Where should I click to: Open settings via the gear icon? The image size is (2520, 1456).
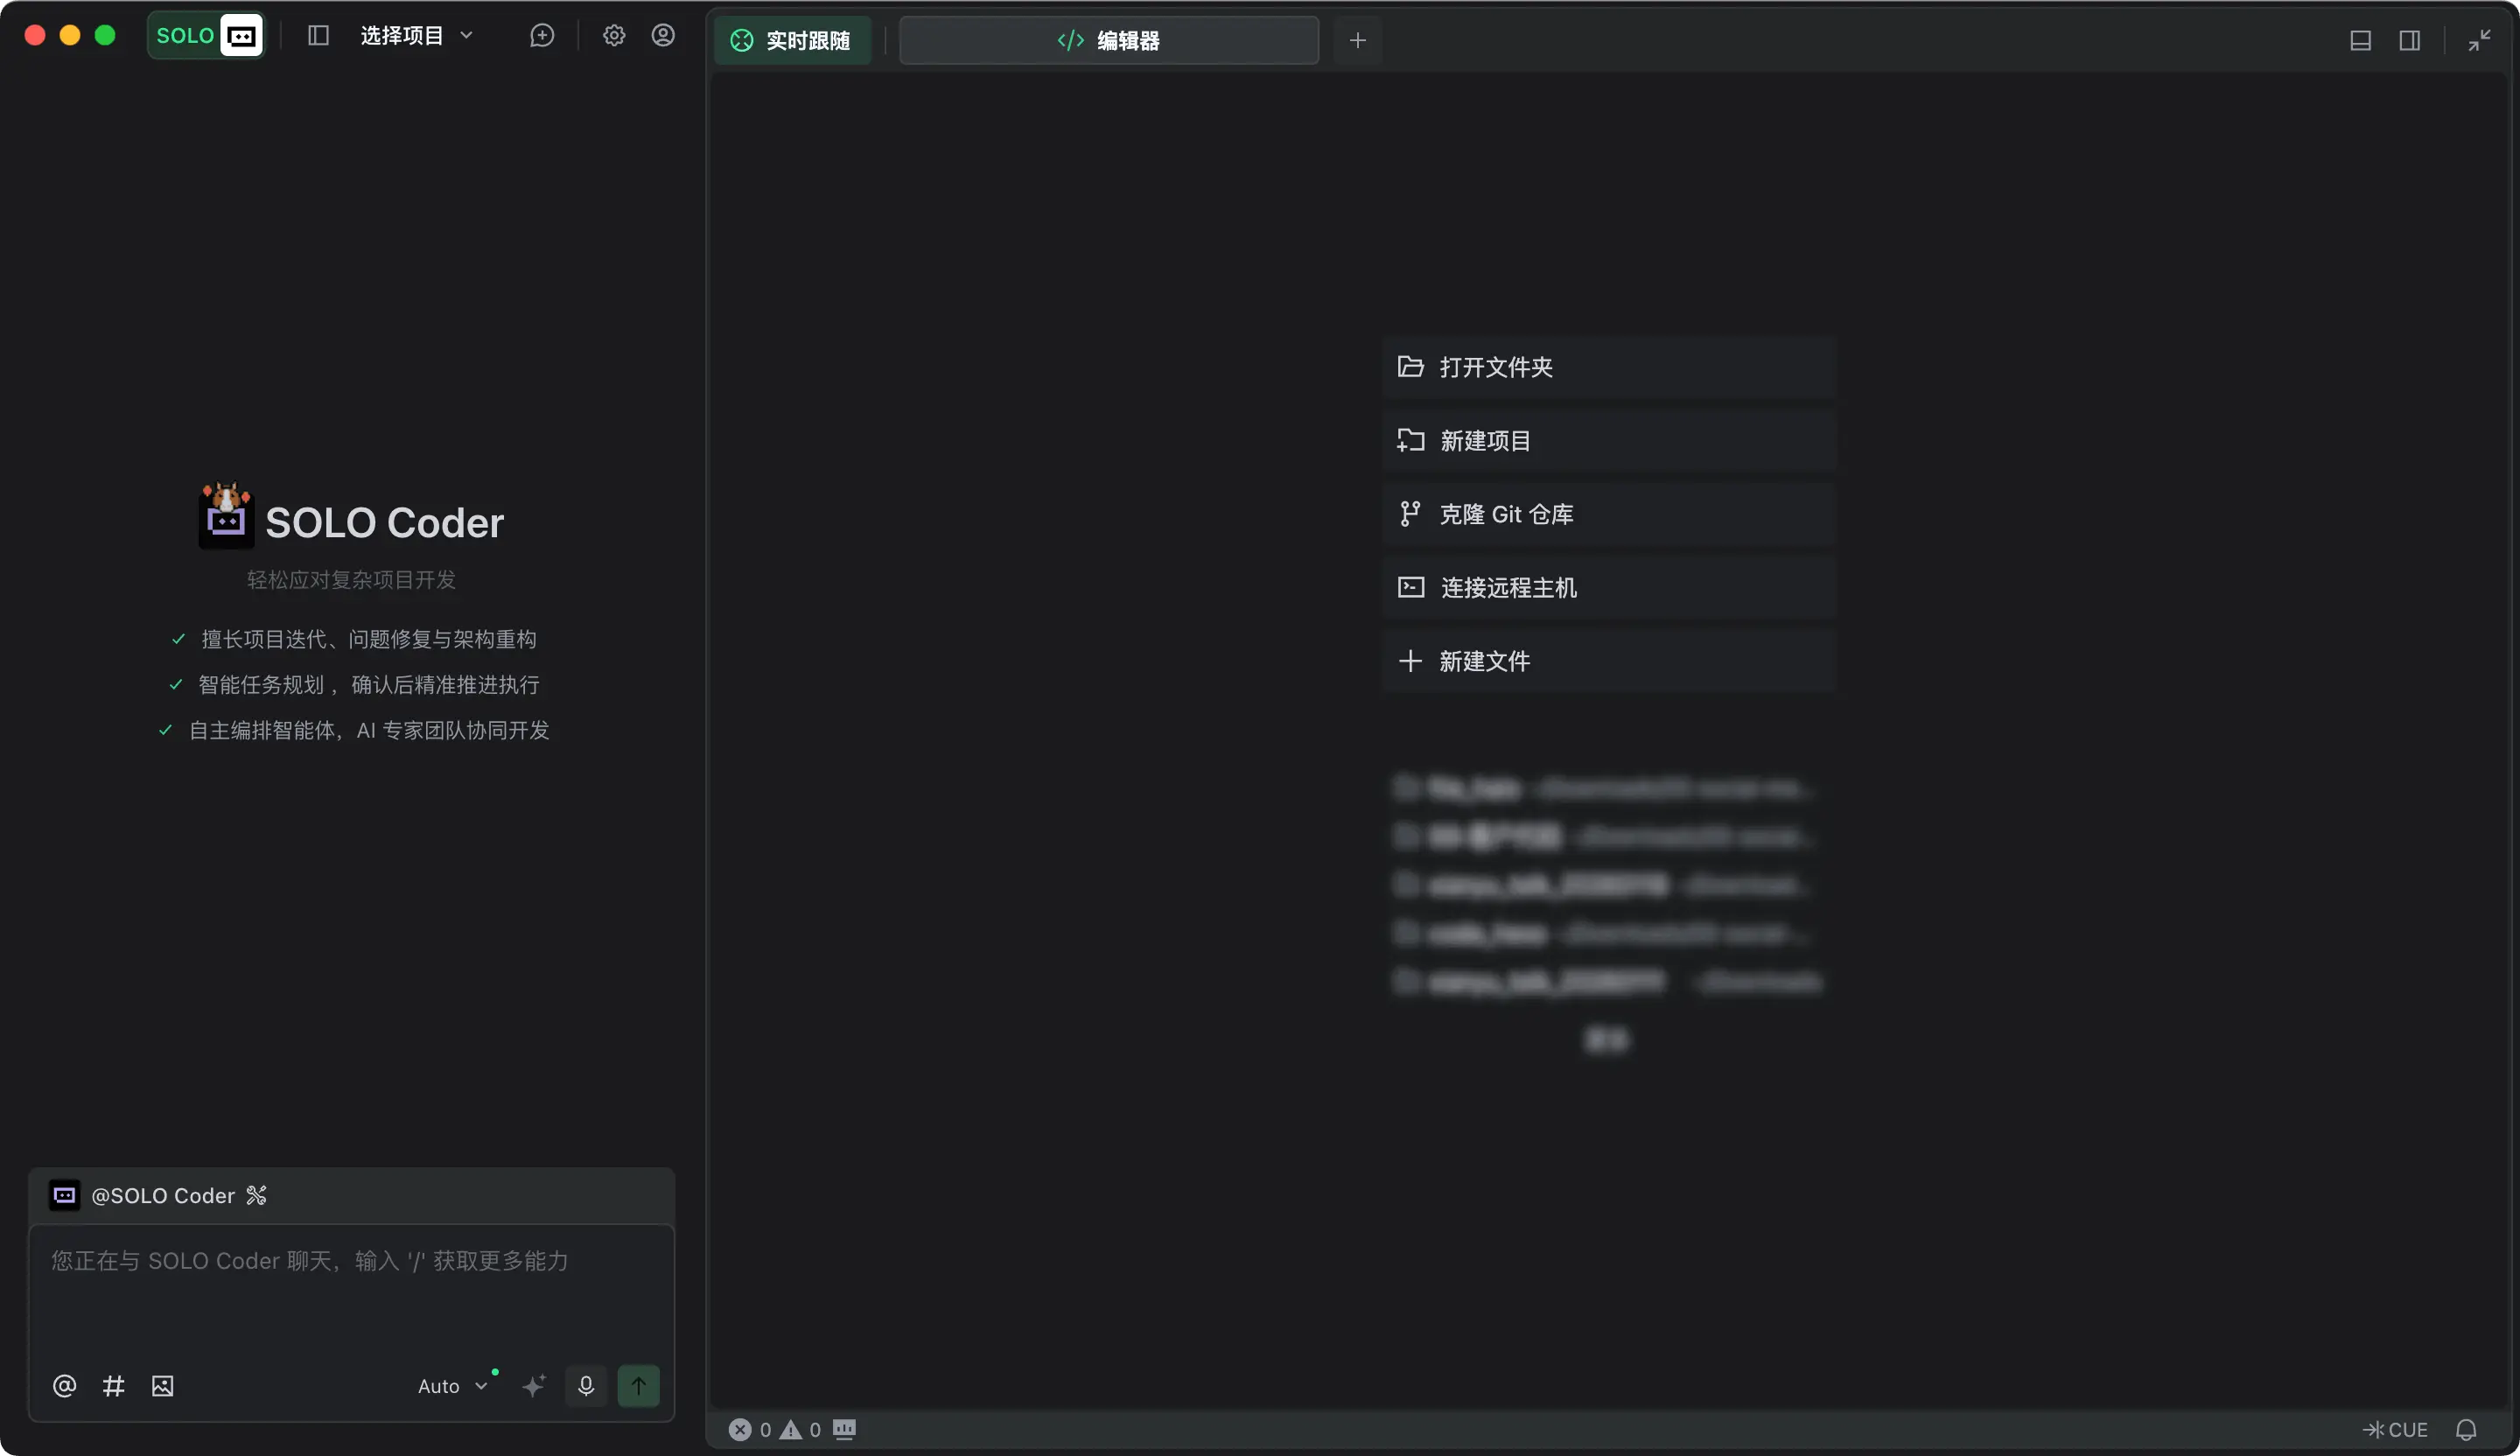[614, 36]
